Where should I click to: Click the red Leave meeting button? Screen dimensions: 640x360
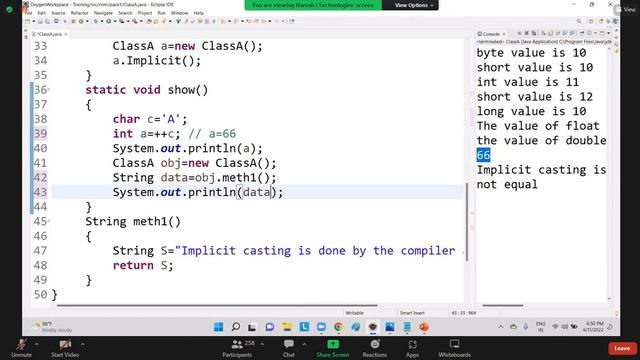coord(622,348)
